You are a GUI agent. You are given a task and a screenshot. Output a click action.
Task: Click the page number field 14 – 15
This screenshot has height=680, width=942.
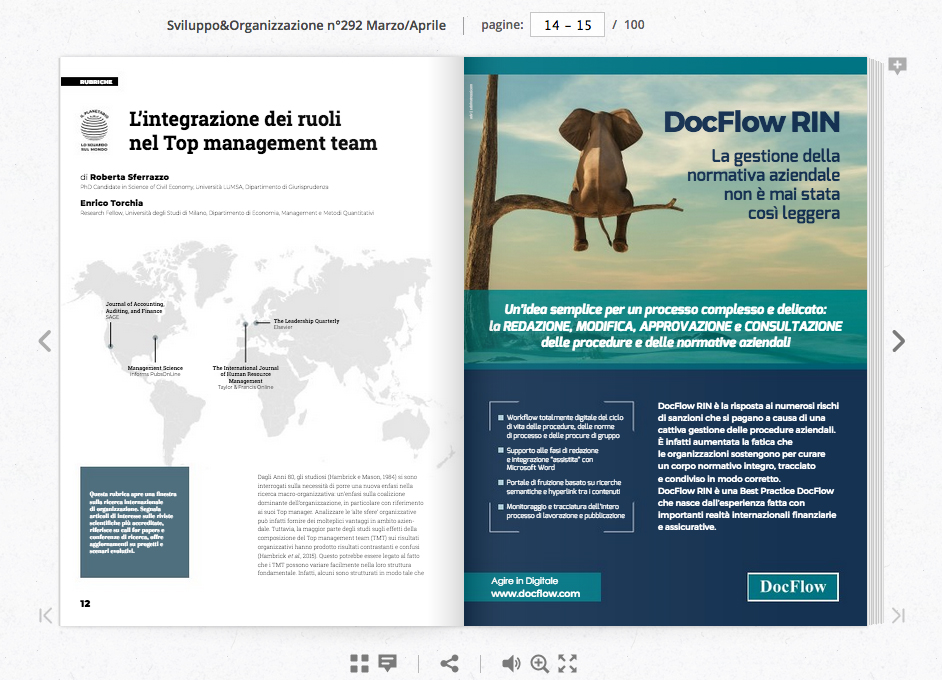click(x=567, y=25)
